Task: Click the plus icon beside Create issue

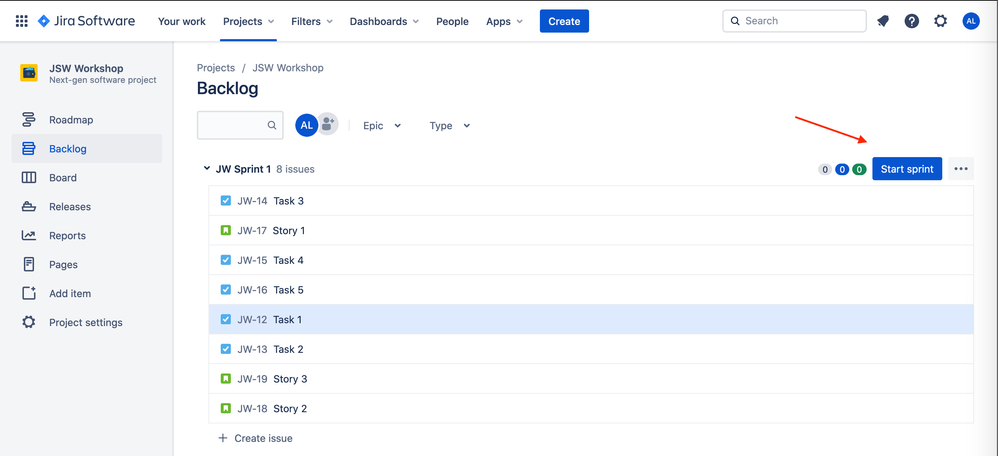Action: (x=223, y=438)
